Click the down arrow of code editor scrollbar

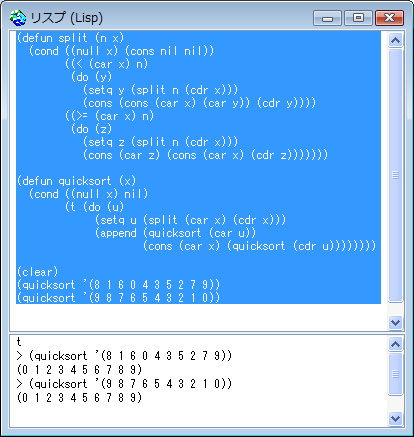pyautogui.click(x=395, y=322)
